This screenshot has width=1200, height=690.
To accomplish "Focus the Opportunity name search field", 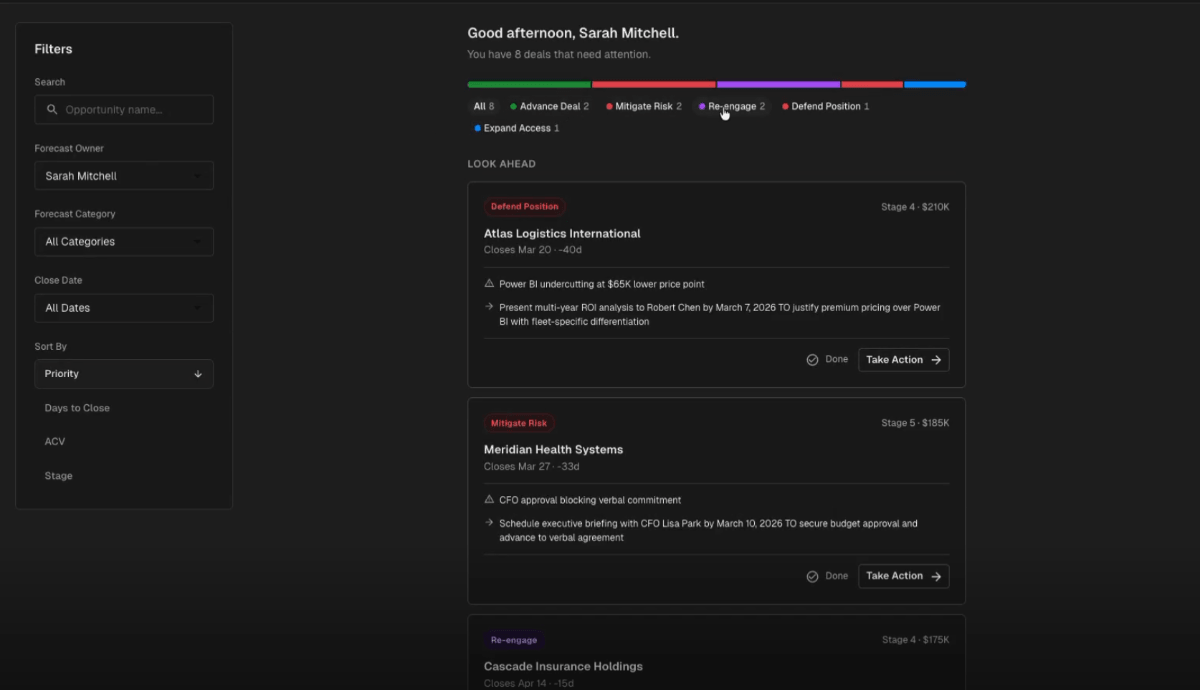I will (x=124, y=110).
